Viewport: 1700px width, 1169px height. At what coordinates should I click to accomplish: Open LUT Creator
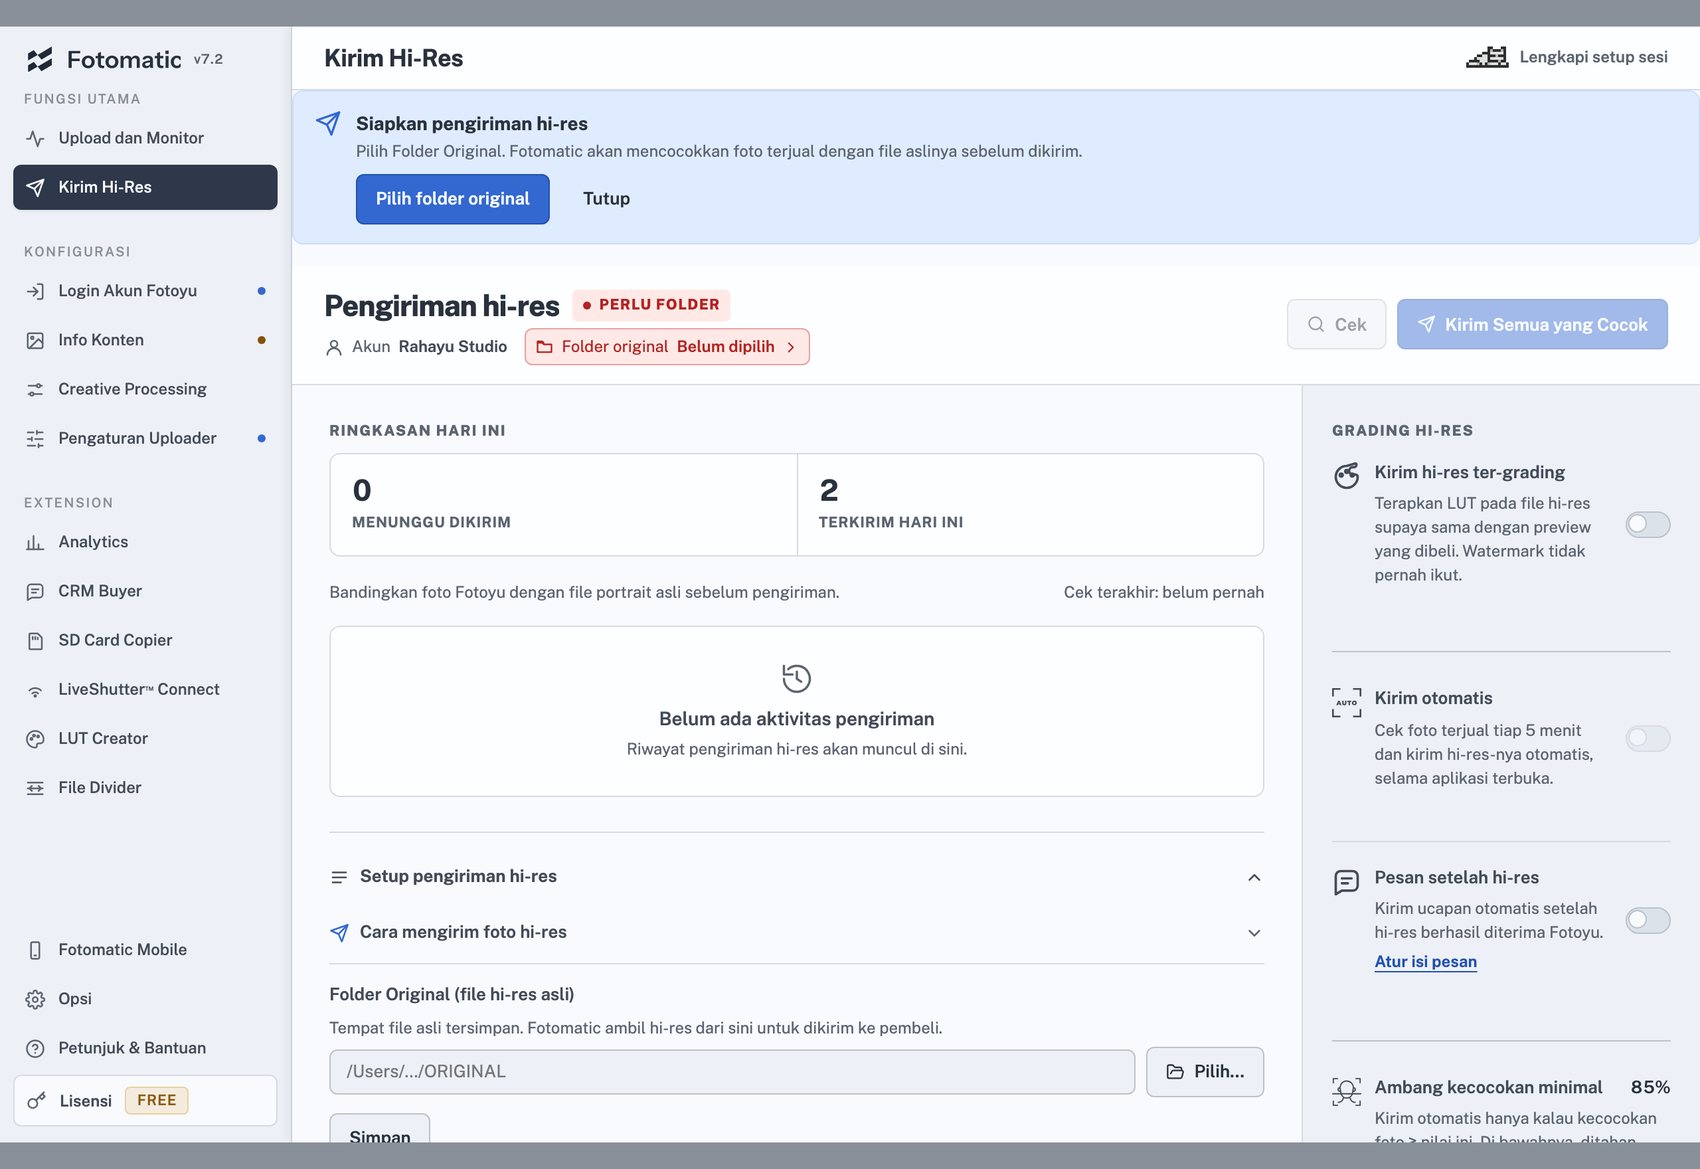pos(145,739)
